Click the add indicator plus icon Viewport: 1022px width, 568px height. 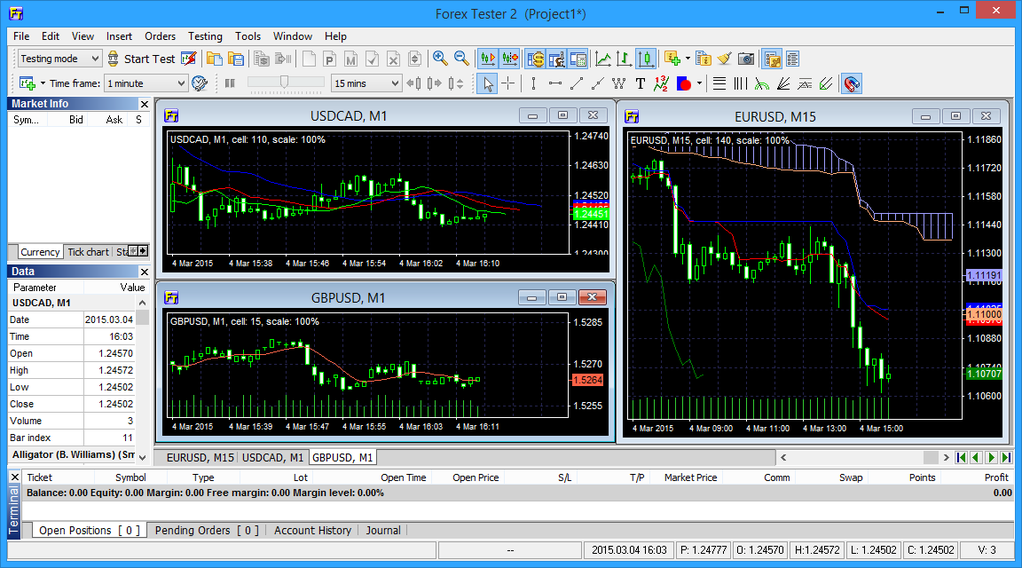(x=672, y=59)
